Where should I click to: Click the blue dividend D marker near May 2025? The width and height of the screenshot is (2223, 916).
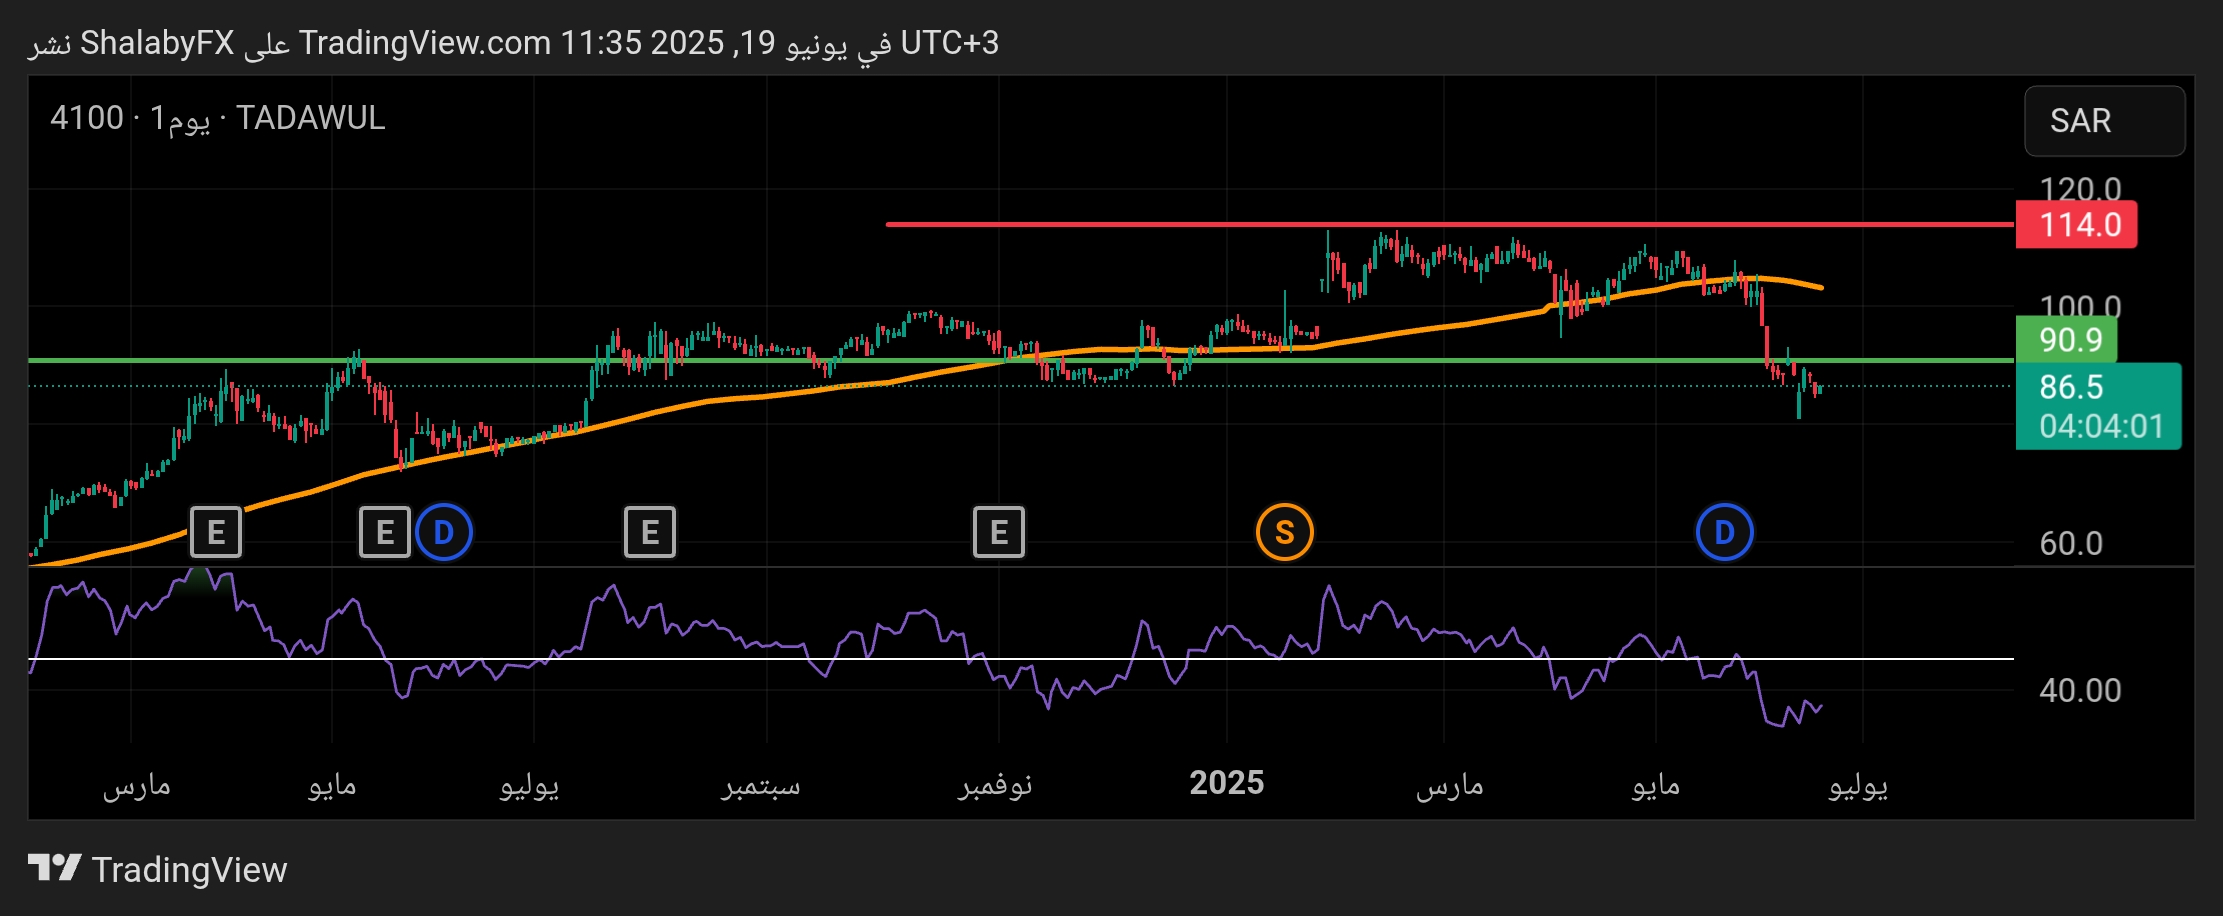[x=1725, y=532]
